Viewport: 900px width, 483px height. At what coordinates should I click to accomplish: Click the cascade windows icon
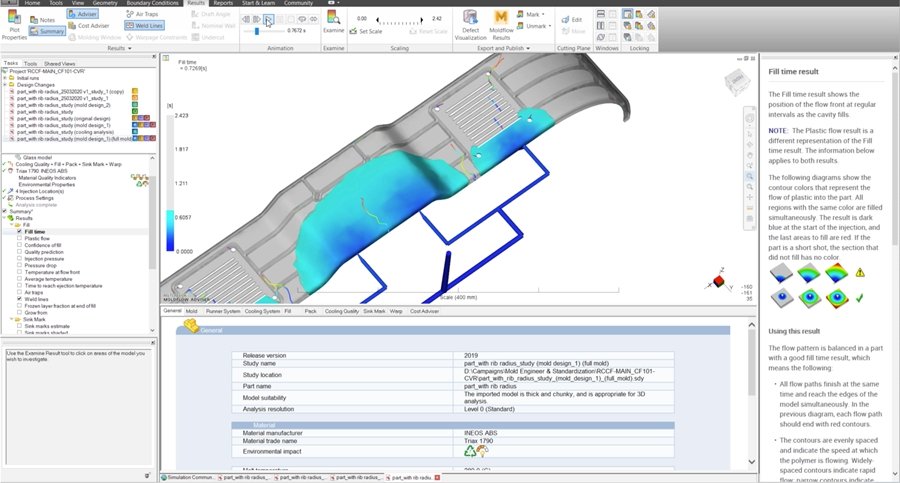[600, 37]
